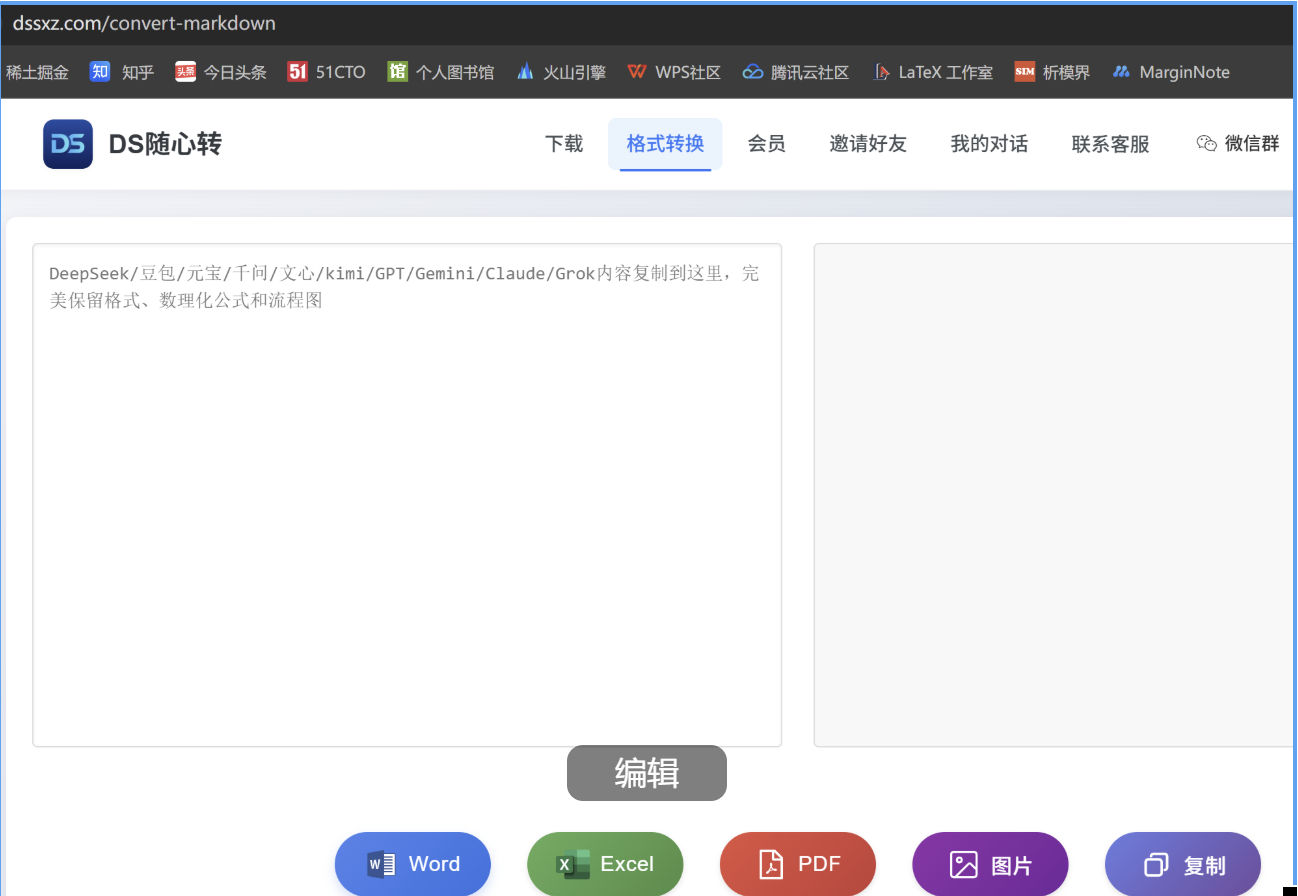
Task: Open the 稀土掘金 bookmark
Action: point(37,72)
